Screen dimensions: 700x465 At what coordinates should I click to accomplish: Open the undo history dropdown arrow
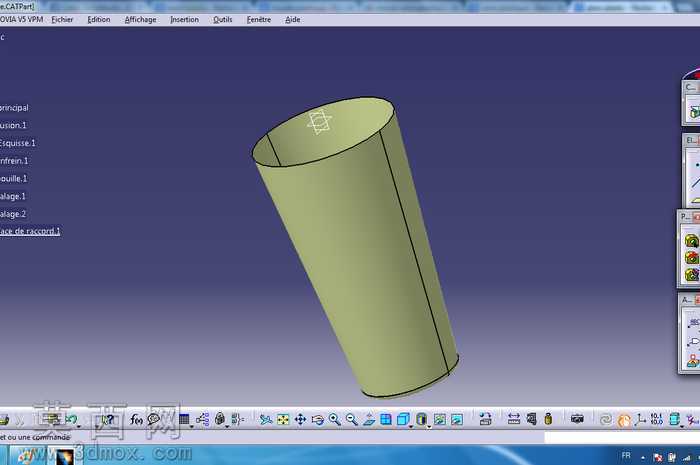pyautogui.click(x=79, y=427)
